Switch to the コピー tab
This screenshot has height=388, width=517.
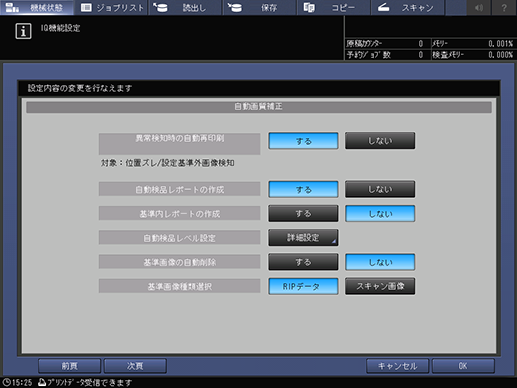coord(334,7)
